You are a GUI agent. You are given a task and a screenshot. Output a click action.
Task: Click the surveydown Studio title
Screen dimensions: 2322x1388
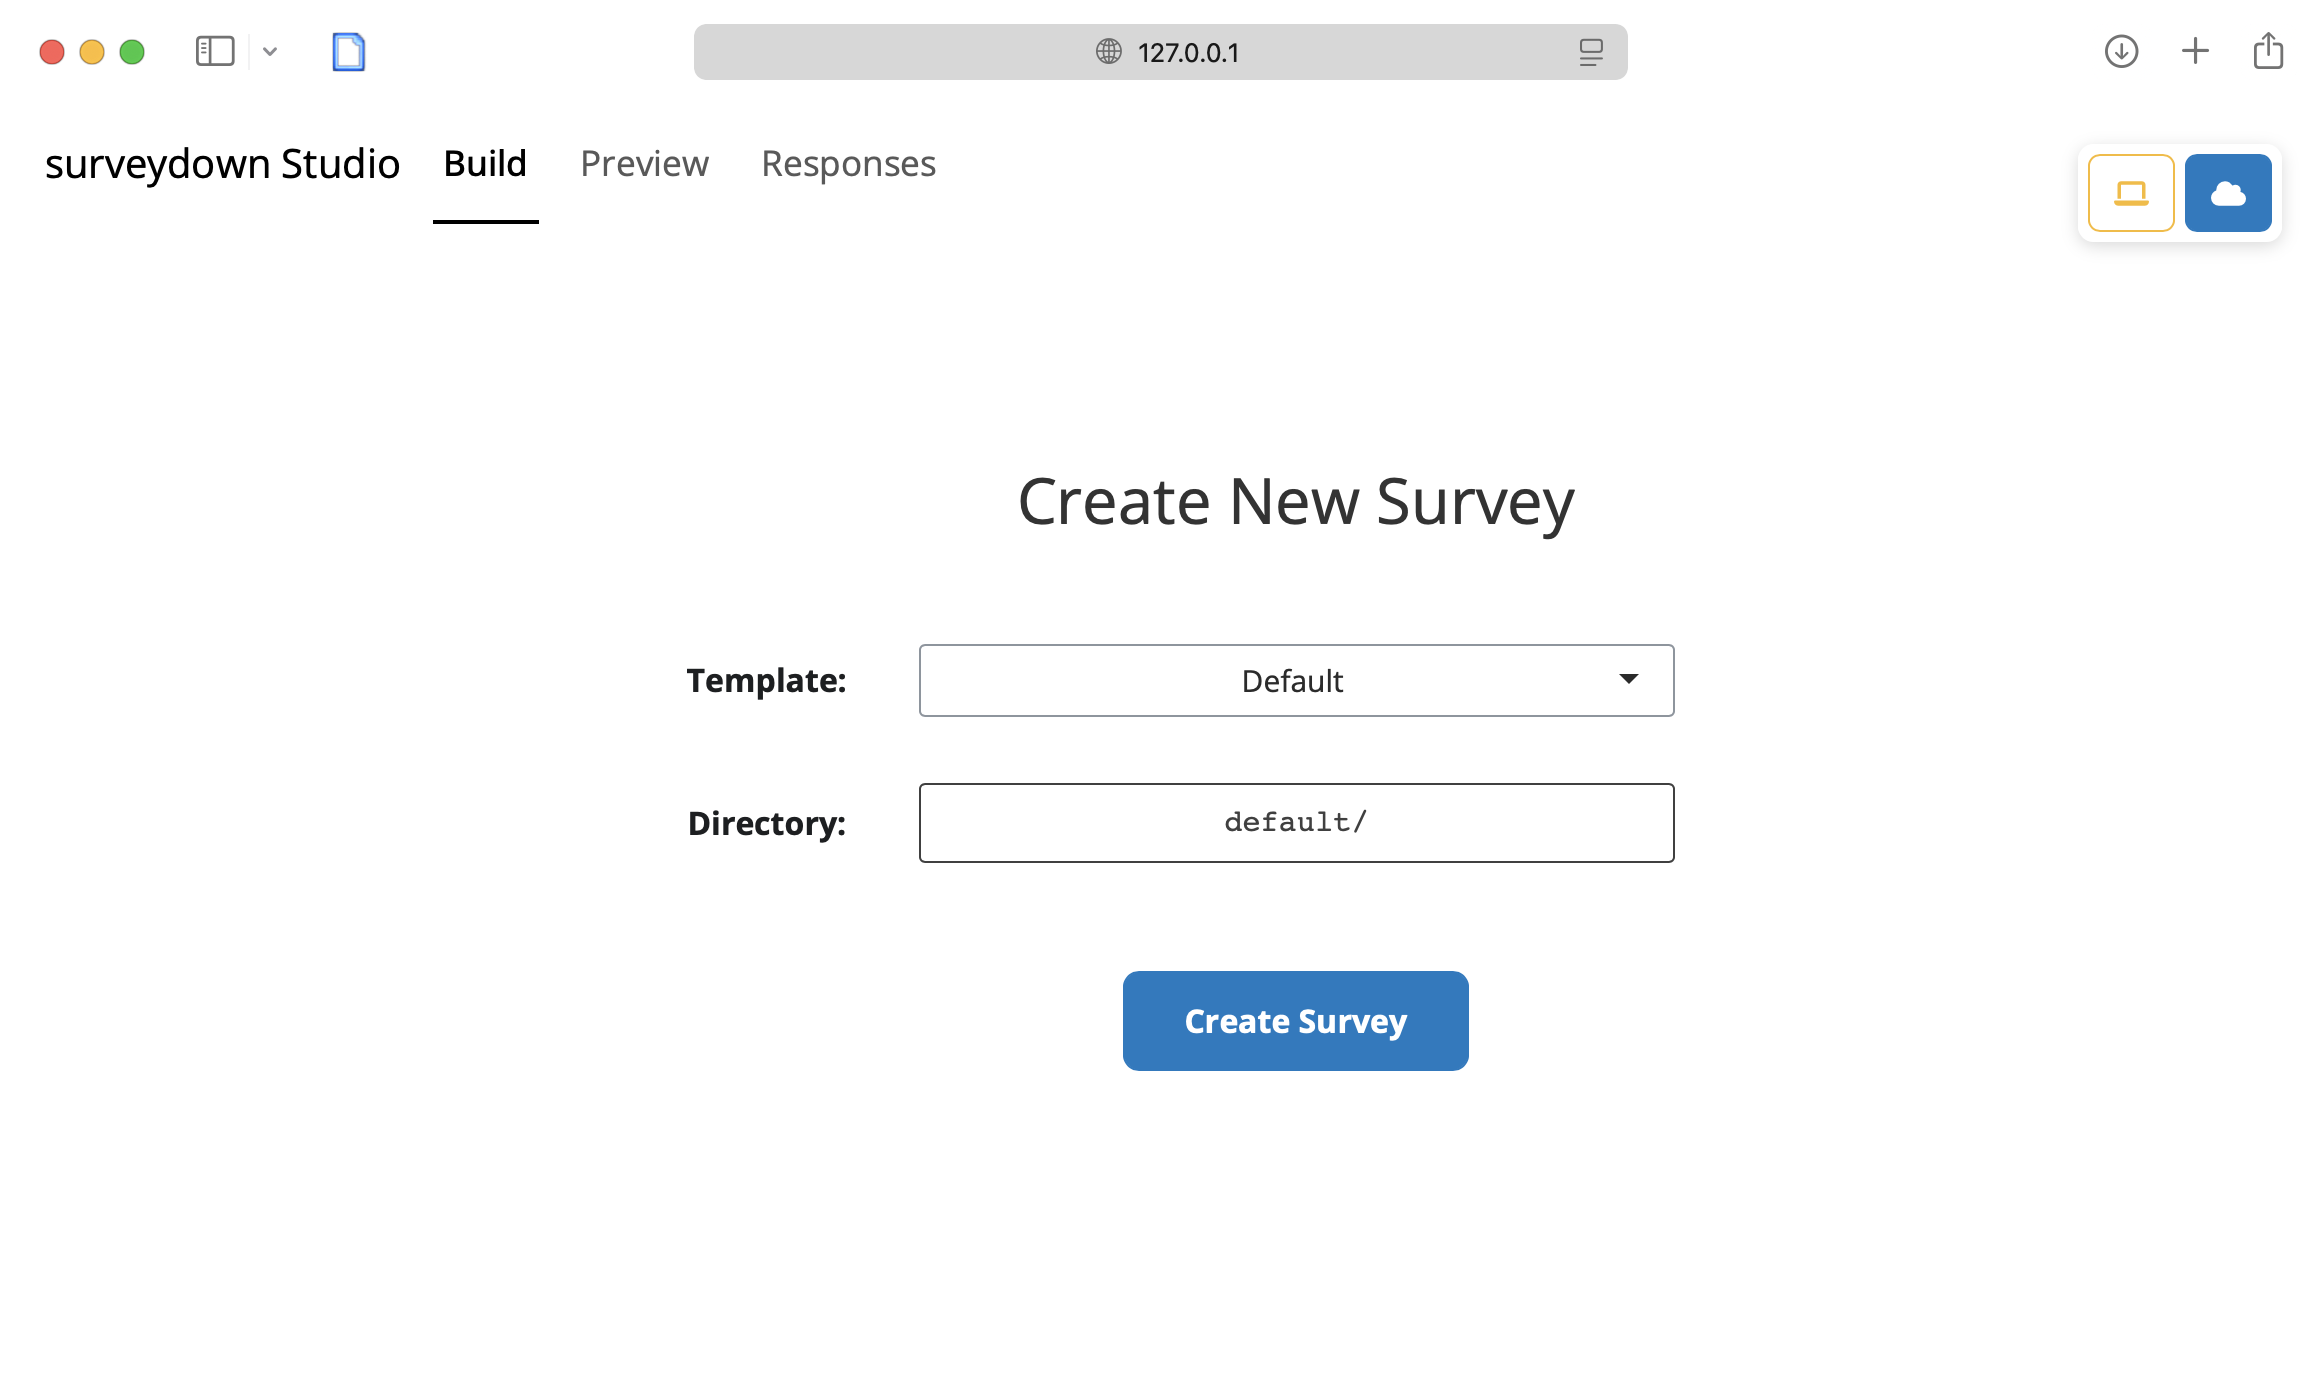click(222, 164)
